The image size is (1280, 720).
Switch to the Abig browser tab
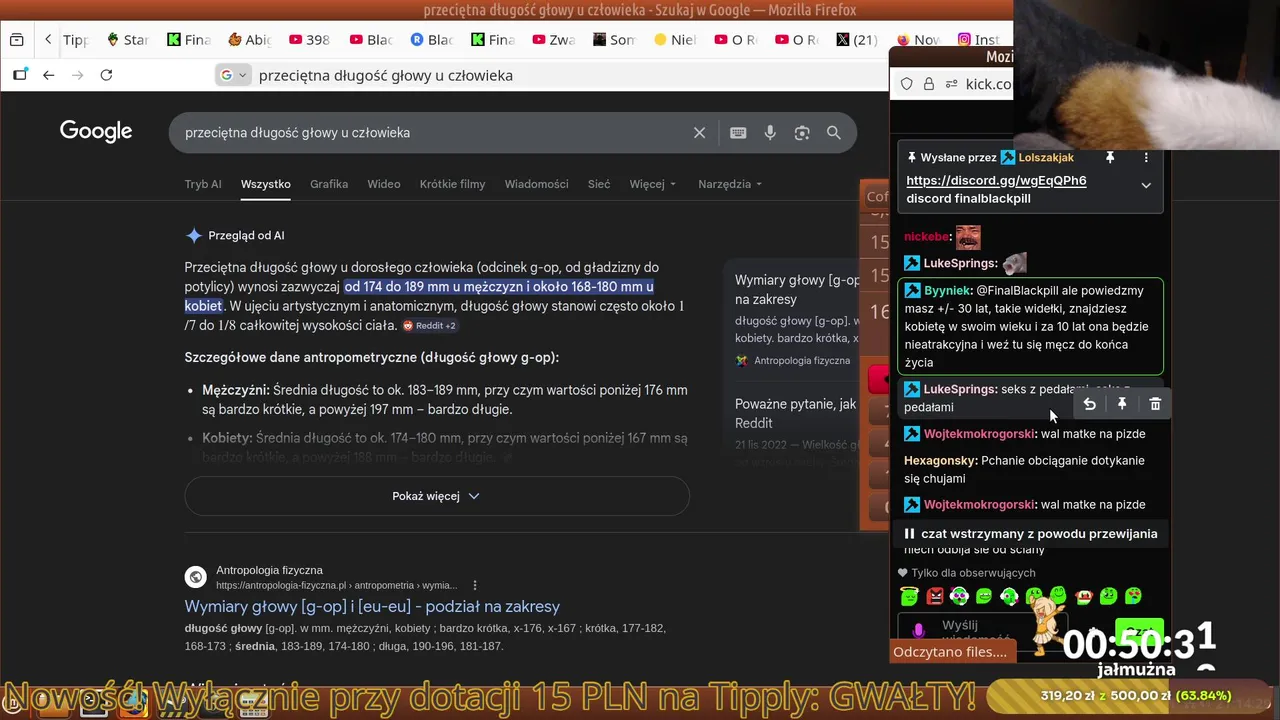click(249, 40)
